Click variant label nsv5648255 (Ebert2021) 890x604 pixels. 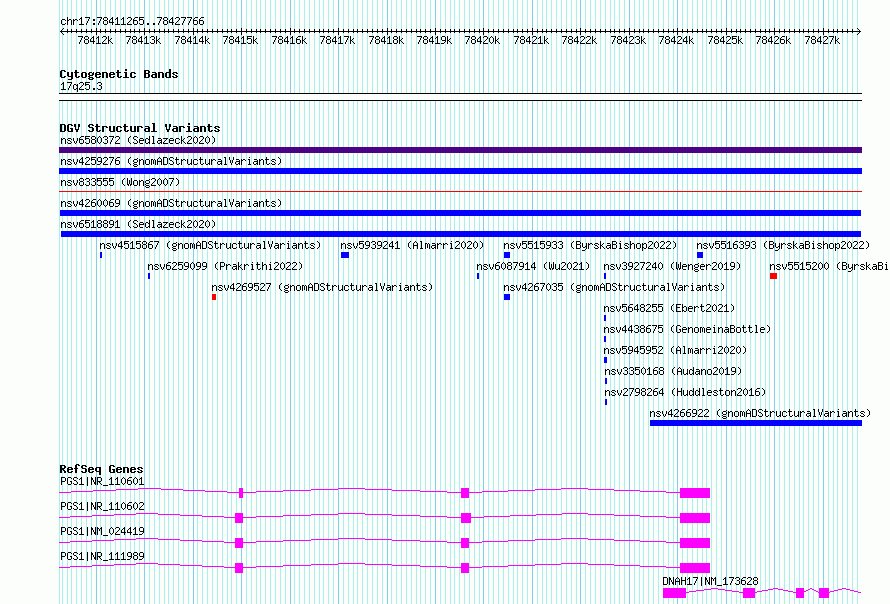coord(669,308)
